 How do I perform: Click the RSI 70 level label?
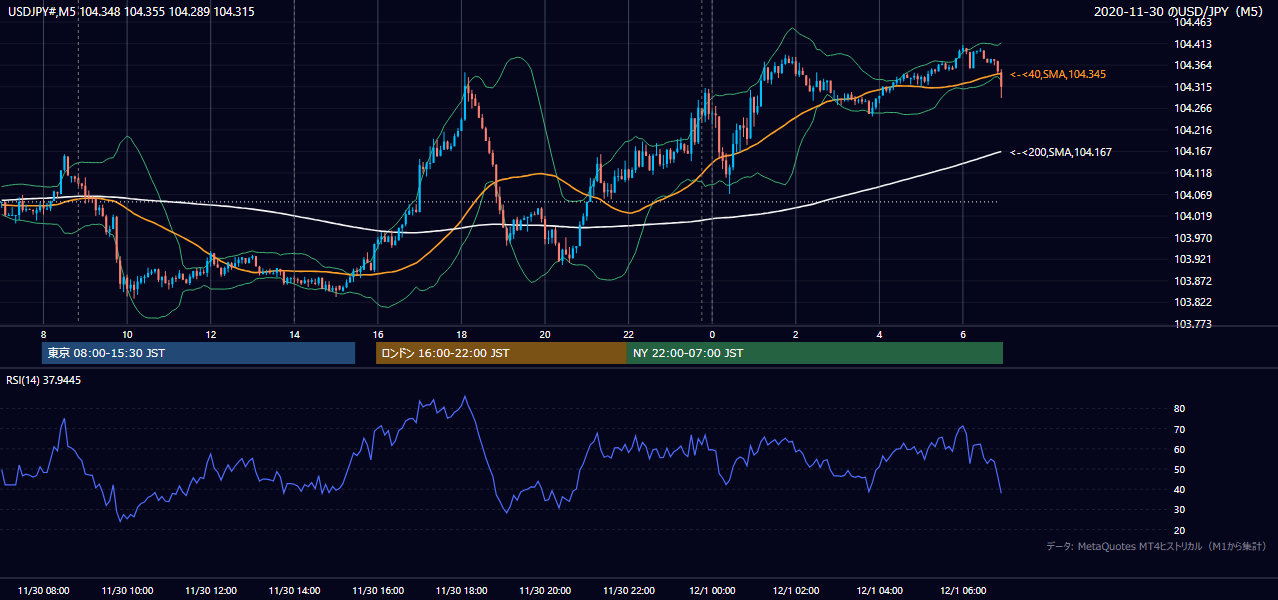[x=1179, y=429]
